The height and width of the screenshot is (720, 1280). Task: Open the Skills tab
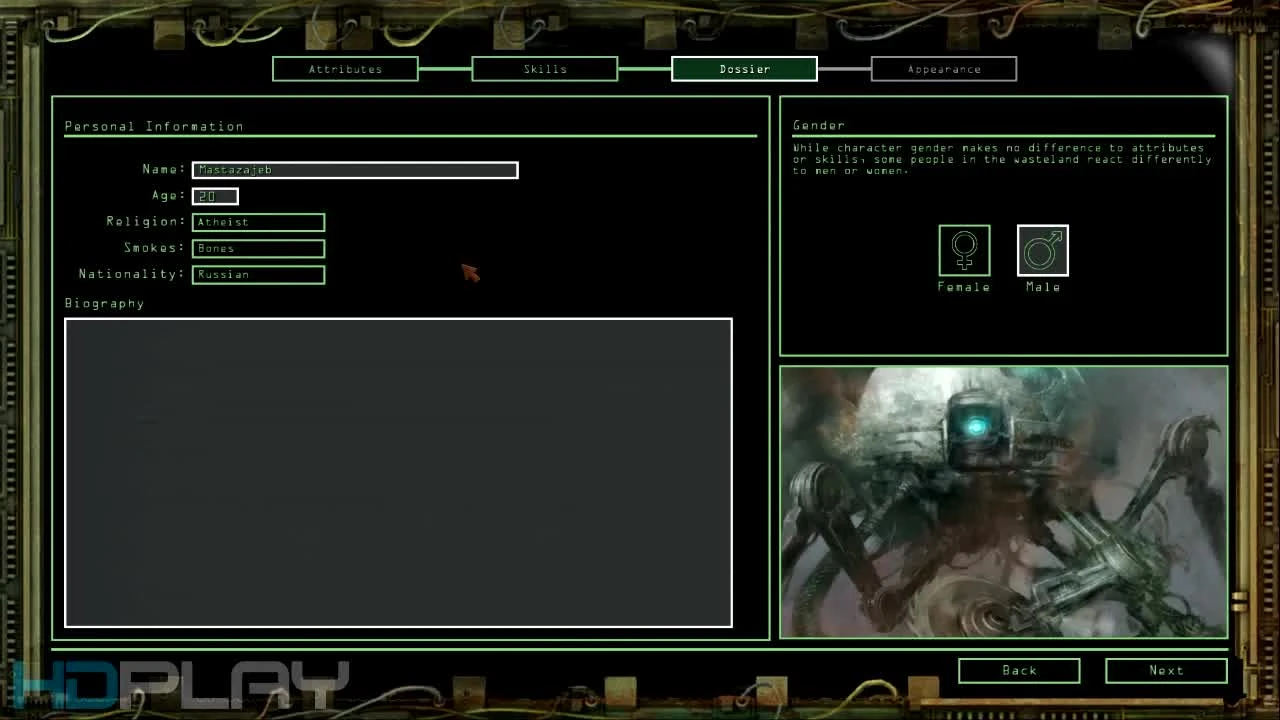(544, 68)
